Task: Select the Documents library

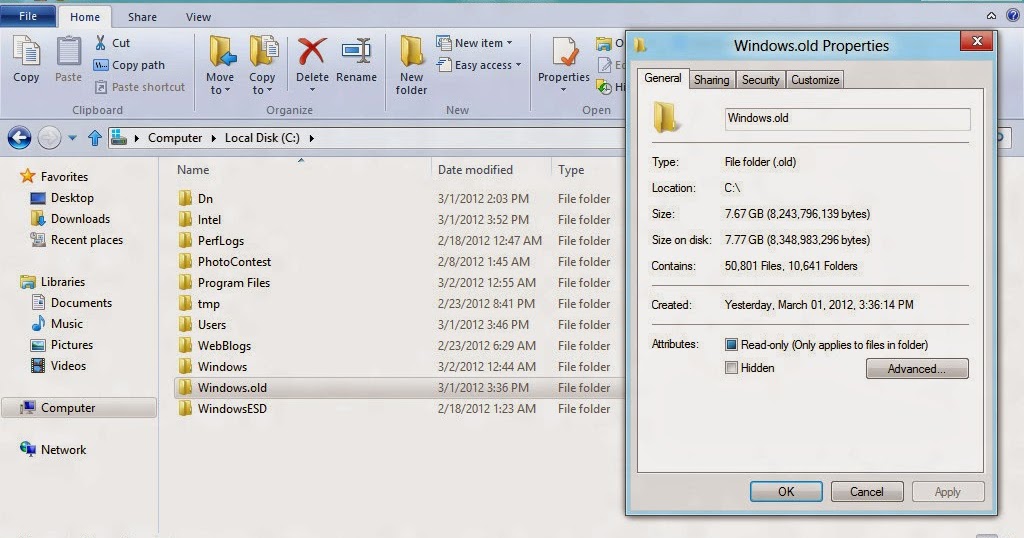Action: pos(71,302)
